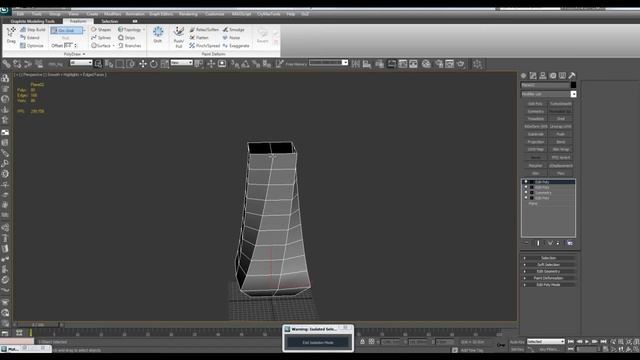Viewport: 640px width, 360px height.
Task: Click Exit Isolation Mode button
Action: [318, 342]
